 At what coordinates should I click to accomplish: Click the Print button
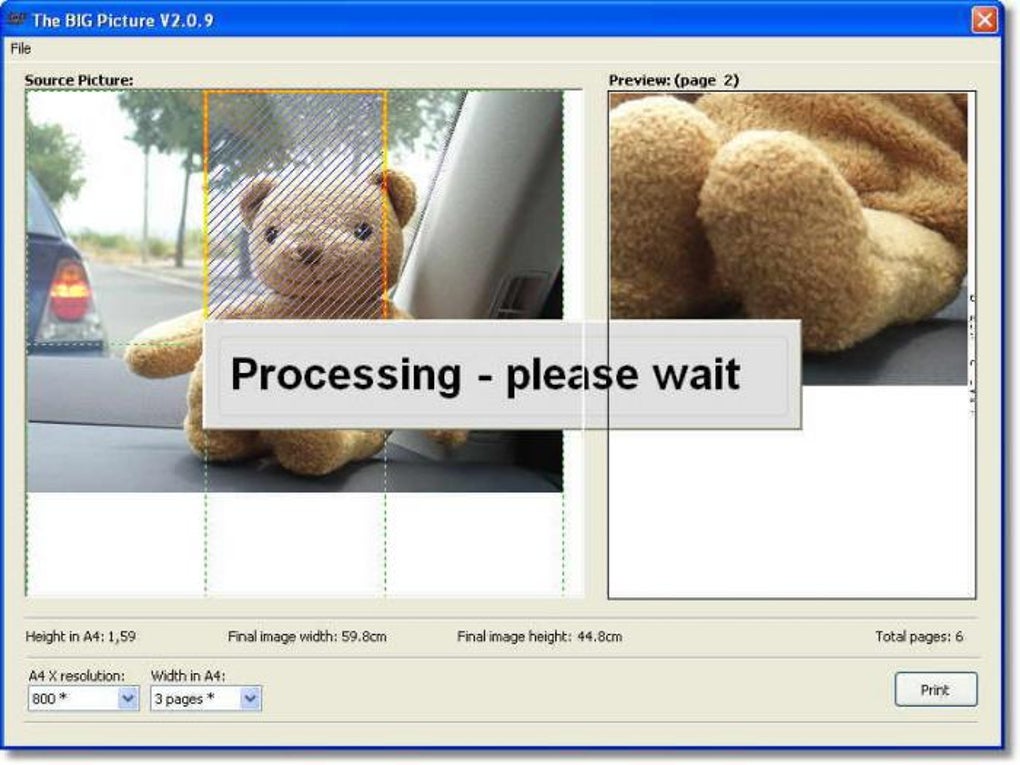[x=935, y=690]
